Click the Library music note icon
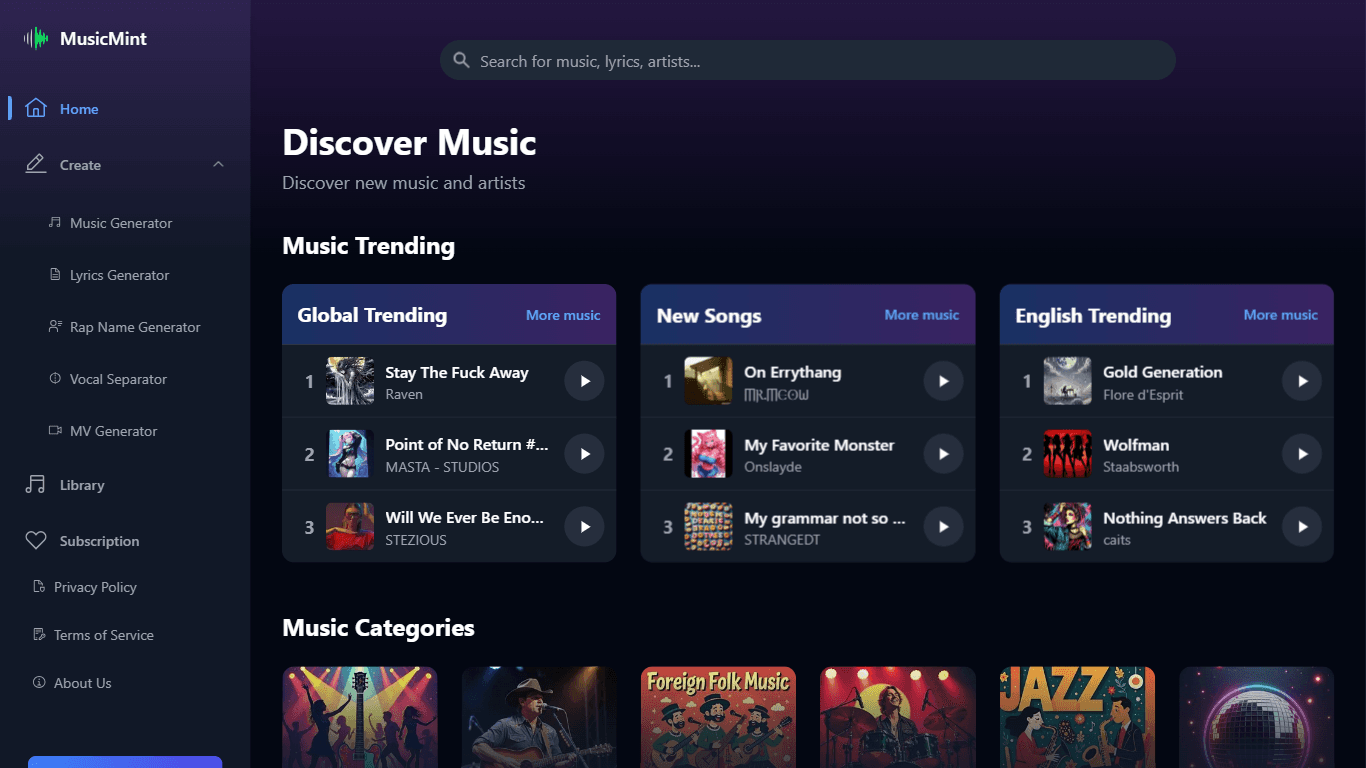1366x768 pixels. pos(36,484)
